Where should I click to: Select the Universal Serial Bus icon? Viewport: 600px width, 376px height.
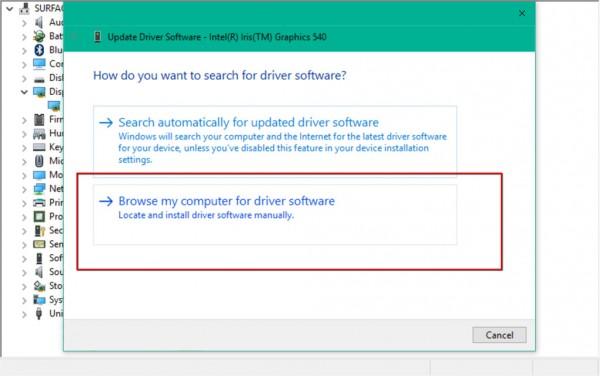pyautogui.click(x=39, y=314)
